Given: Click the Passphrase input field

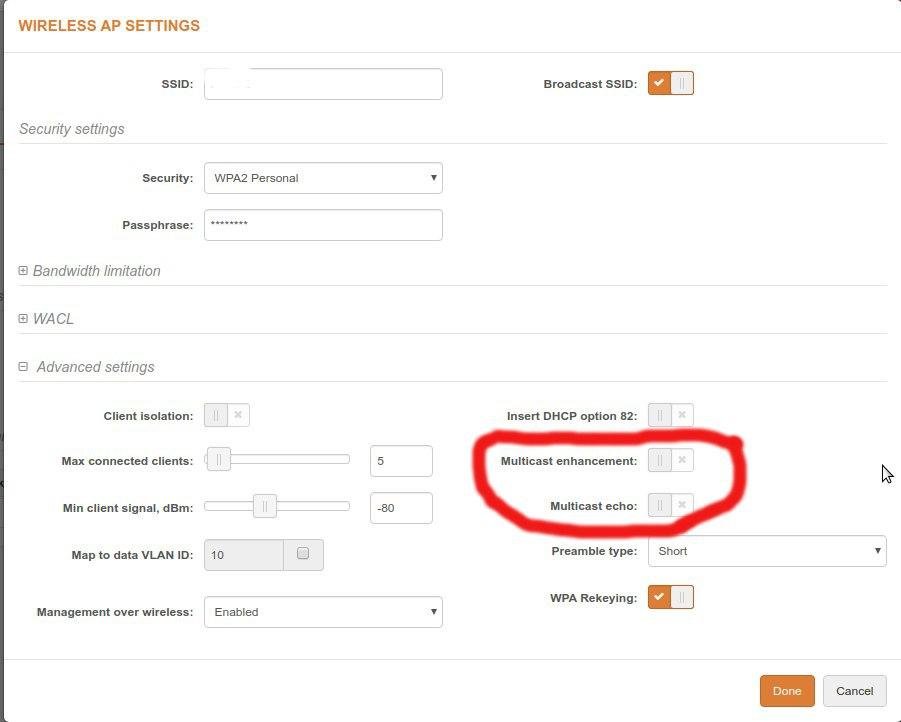Looking at the screenshot, I should pyautogui.click(x=323, y=225).
